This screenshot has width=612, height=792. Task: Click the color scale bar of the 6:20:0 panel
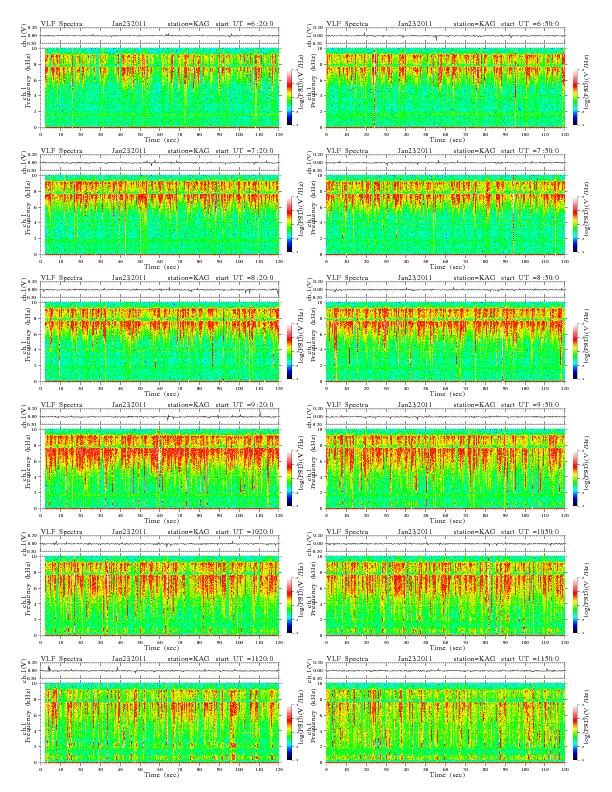coord(289,97)
